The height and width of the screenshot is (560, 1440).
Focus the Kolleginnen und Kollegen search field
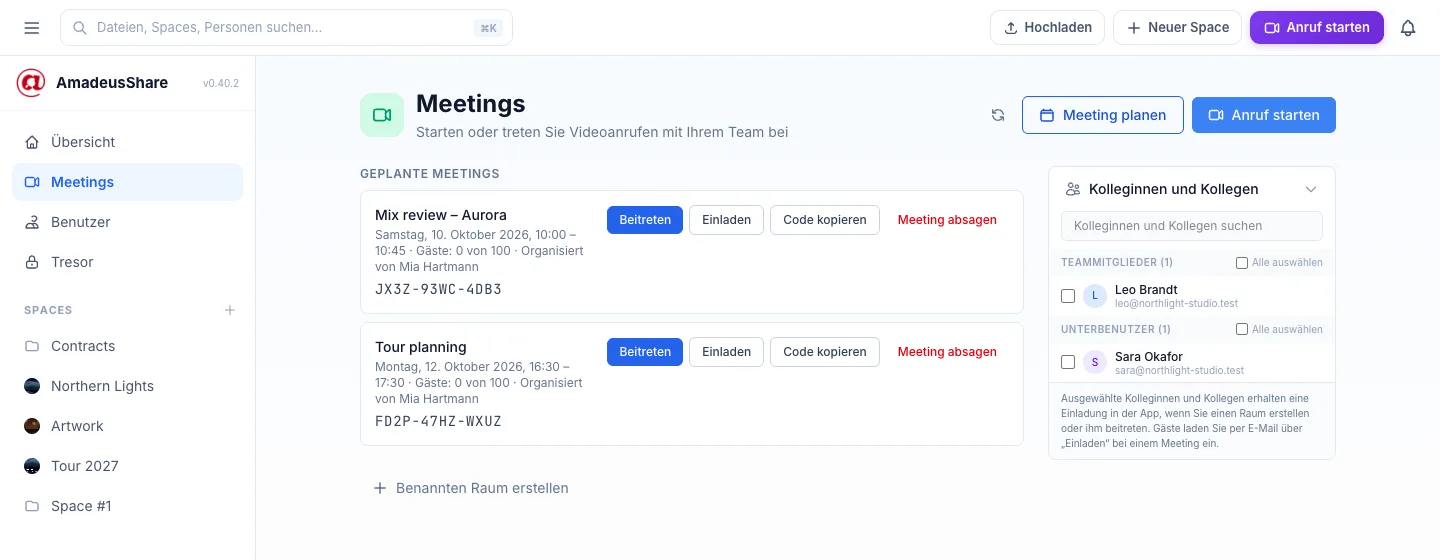click(x=1192, y=226)
